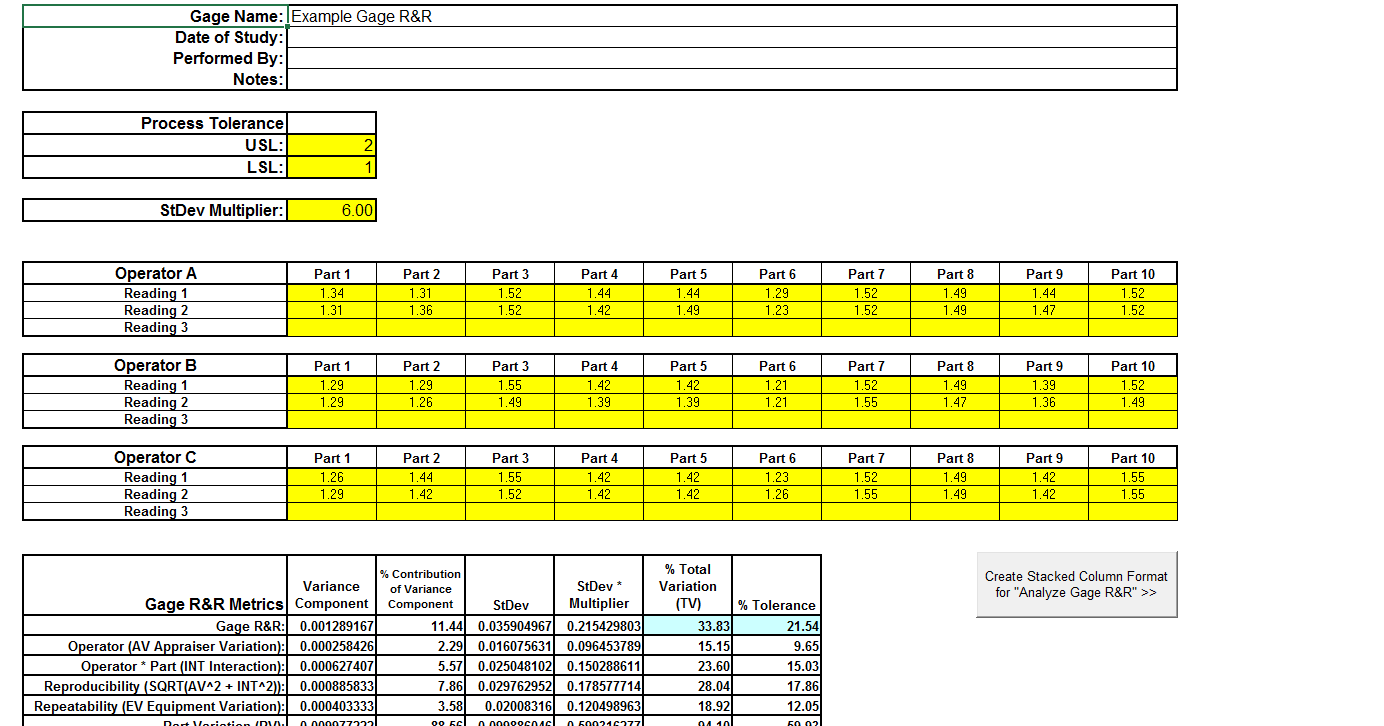This screenshot has width=1384, height=726.
Task: Click Reproducibility % Tolerance value 17.86
Action: [x=777, y=686]
